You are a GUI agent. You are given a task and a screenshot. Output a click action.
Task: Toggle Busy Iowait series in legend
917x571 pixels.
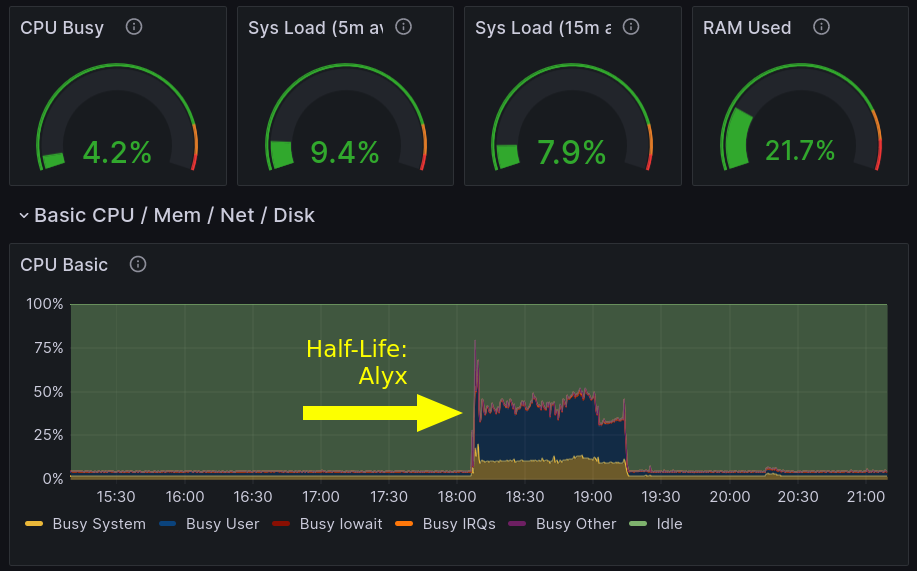pyautogui.click(x=340, y=523)
